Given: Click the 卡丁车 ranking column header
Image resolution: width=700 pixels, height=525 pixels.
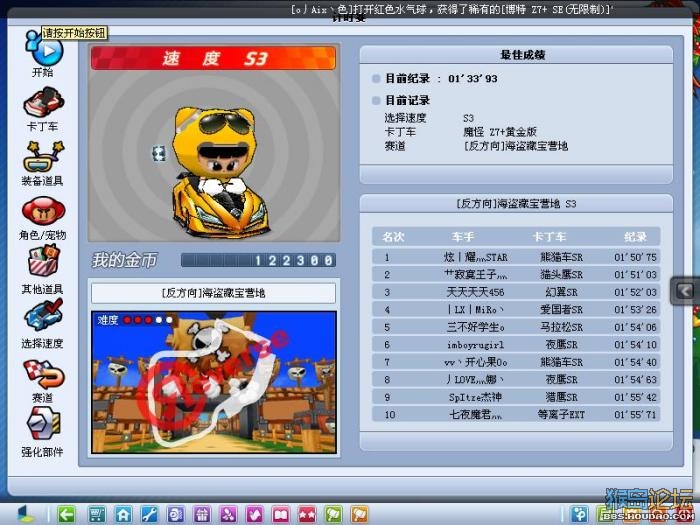Looking at the screenshot, I should point(550,237).
